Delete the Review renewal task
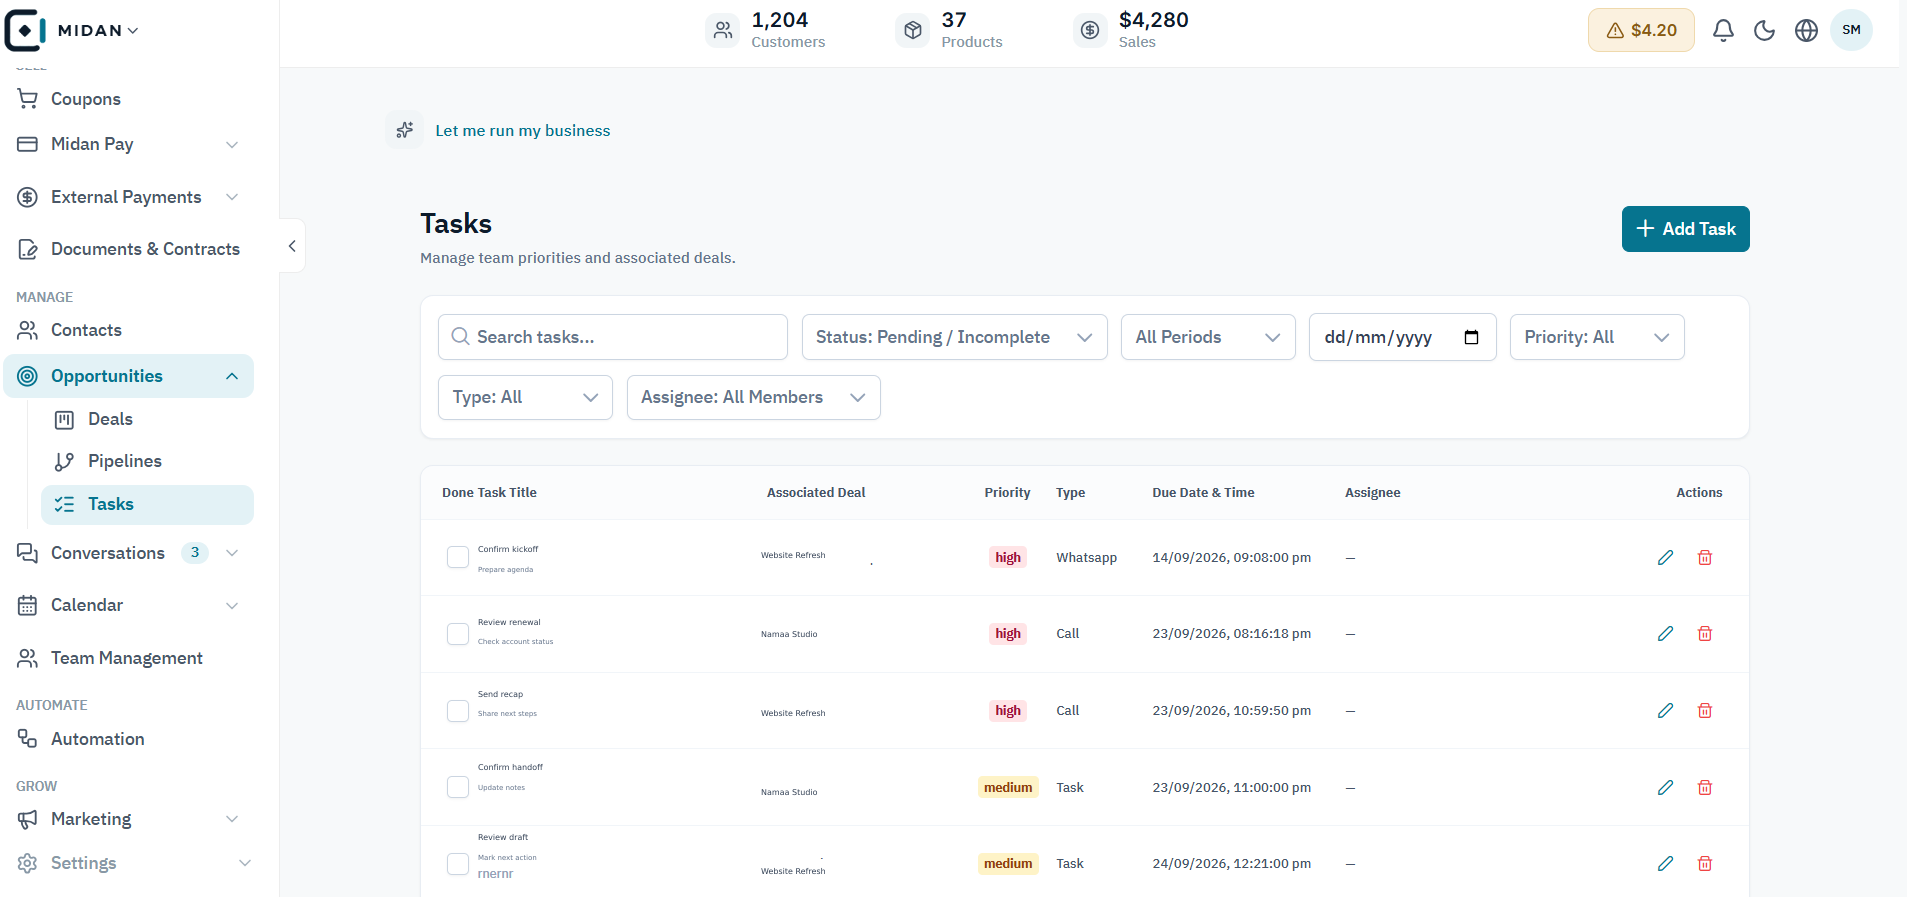1907x897 pixels. [1705, 634]
